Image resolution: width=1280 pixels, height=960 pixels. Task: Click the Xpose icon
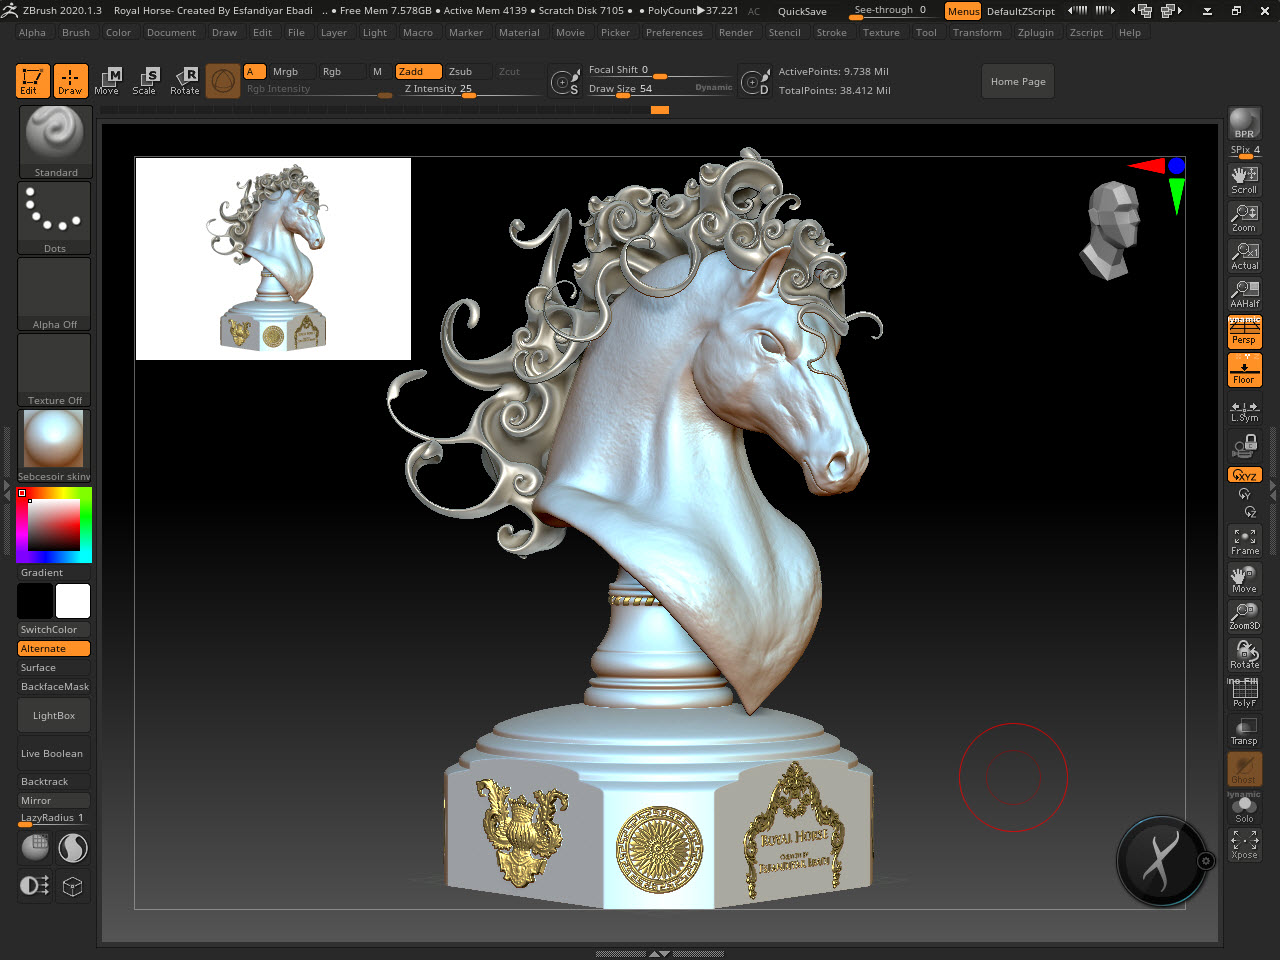[1244, 845]
